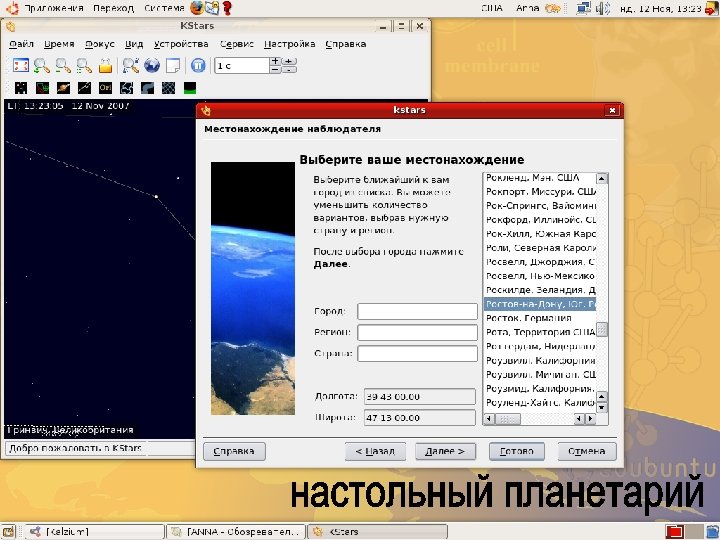The image size is (720, 540).
Task: Select Роттердам, Нидерланды entry
Action: tap(540, 346)
